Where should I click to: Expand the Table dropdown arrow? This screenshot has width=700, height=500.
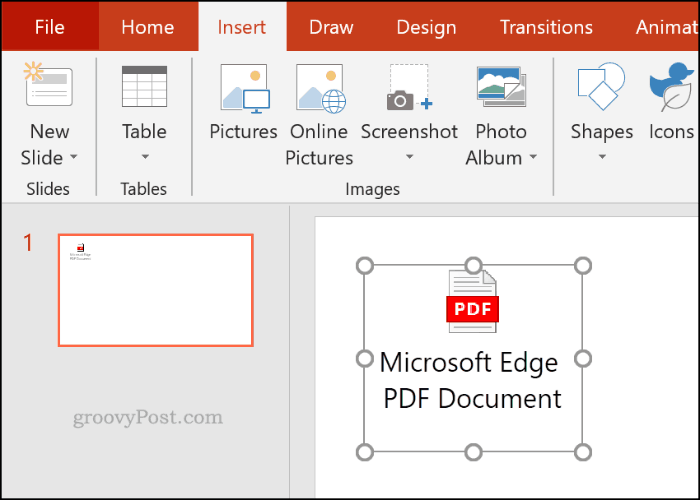tap(144, 157)
